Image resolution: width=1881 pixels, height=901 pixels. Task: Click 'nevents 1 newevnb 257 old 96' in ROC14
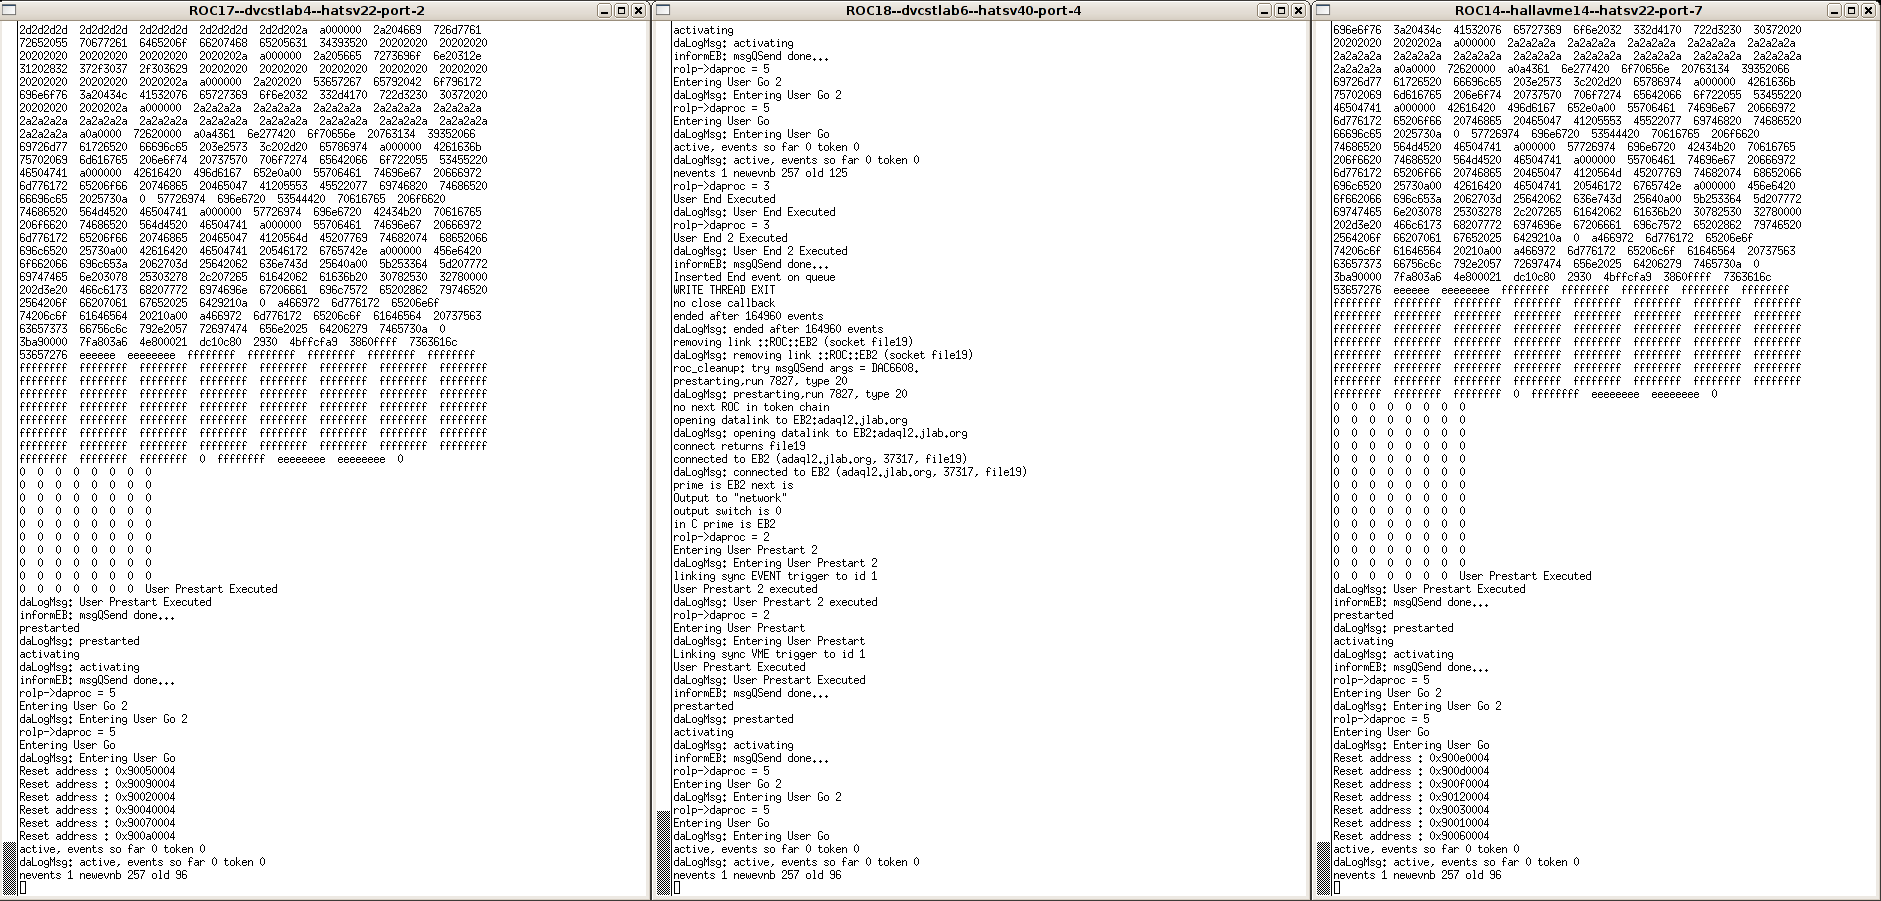click(x=1417, y=875)
